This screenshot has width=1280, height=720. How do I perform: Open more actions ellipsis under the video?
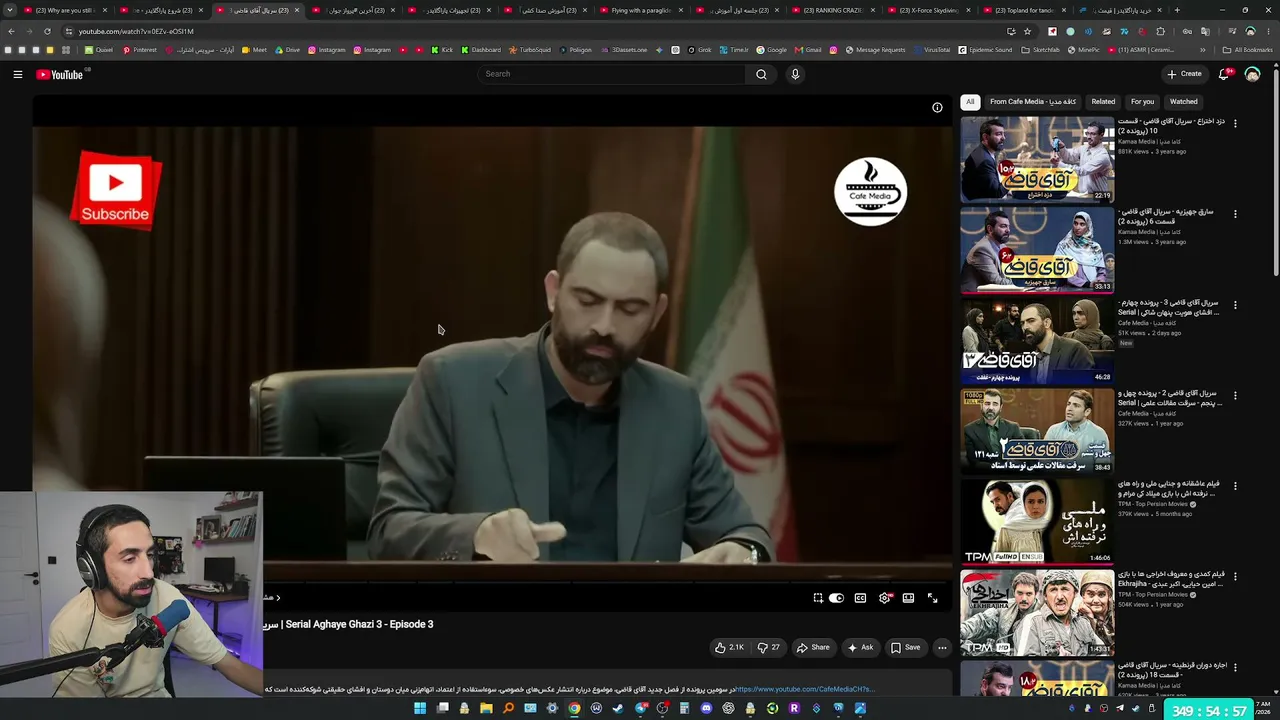[942, 647]
